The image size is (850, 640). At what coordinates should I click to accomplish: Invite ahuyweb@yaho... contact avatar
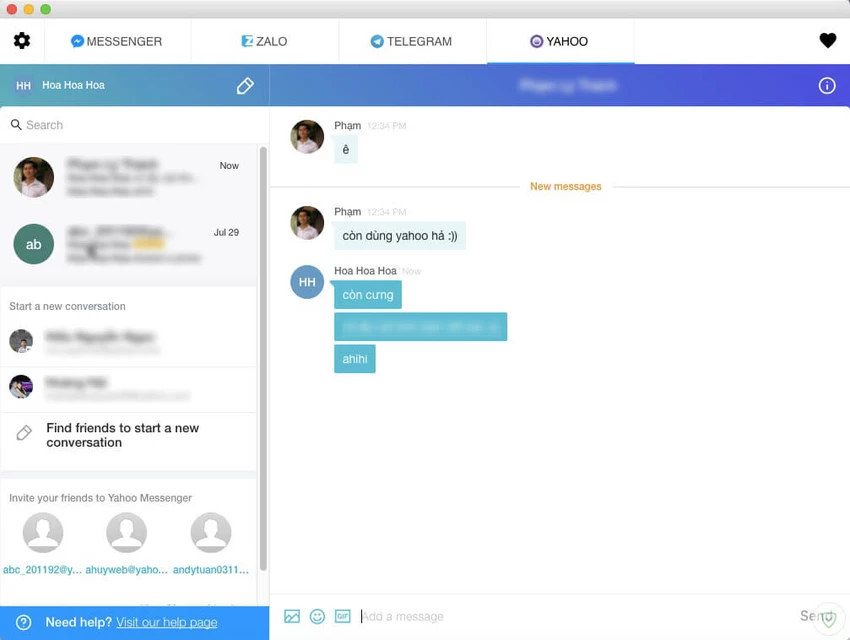click(x=126, y=532)
